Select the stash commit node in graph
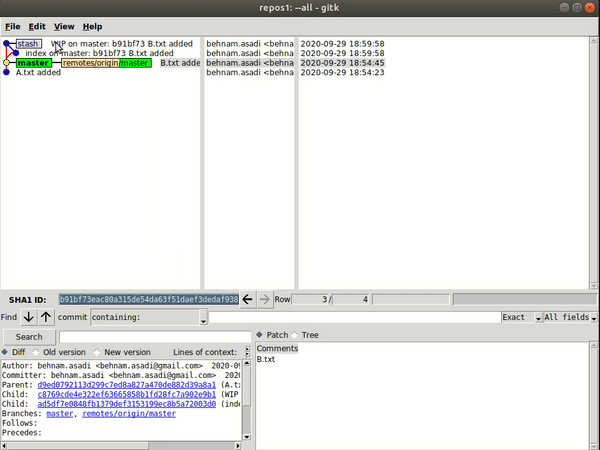Image resolution: width=600 pixels, height=450 pixels. pos(7,44)
